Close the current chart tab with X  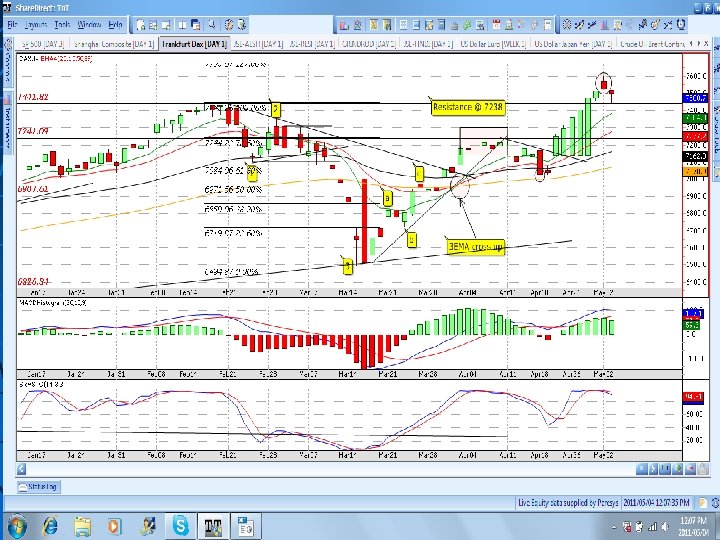click(x=706, y=44)
